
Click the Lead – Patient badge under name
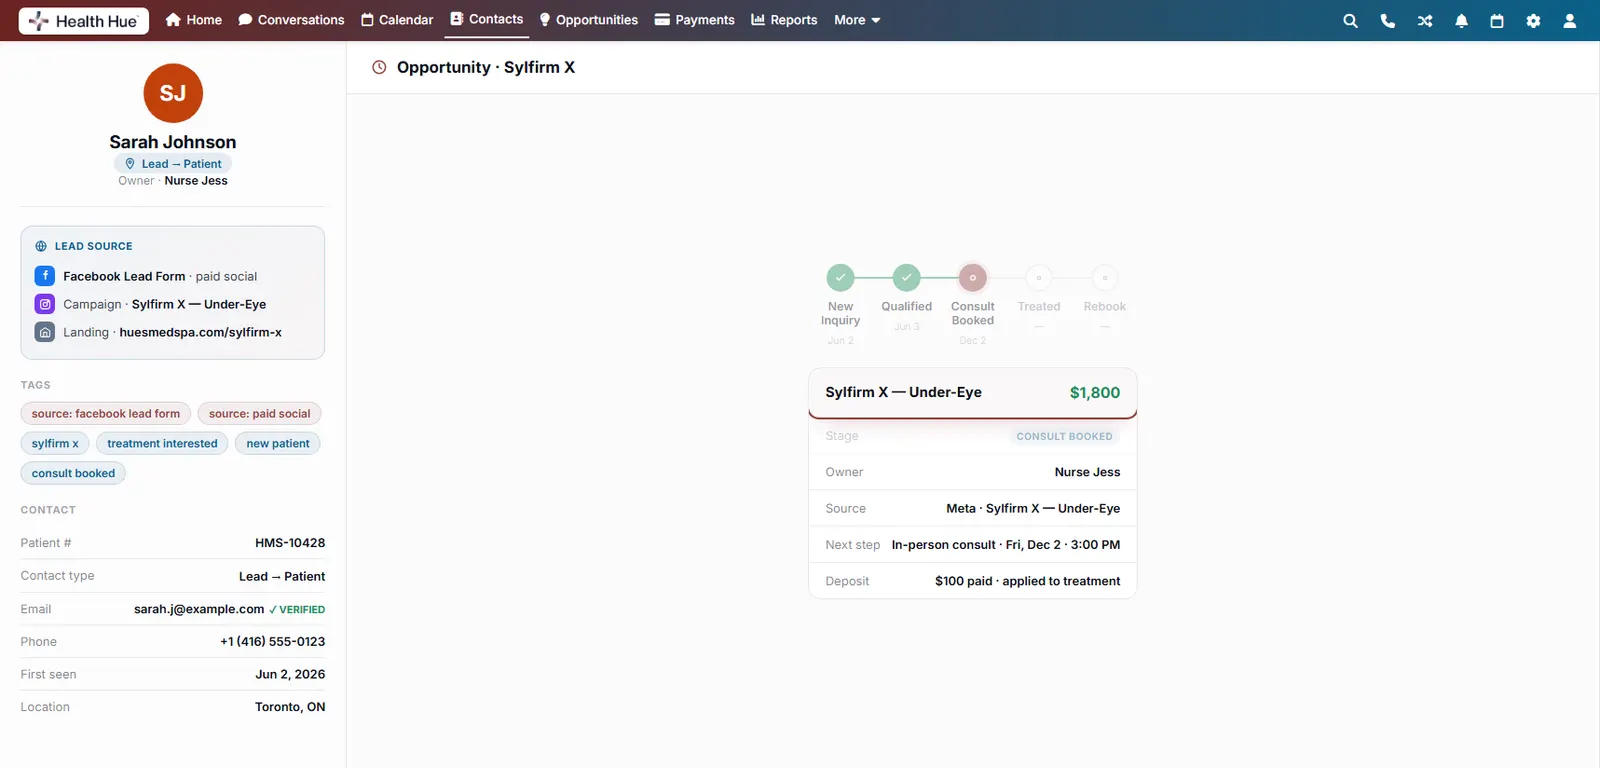[173, 164]
